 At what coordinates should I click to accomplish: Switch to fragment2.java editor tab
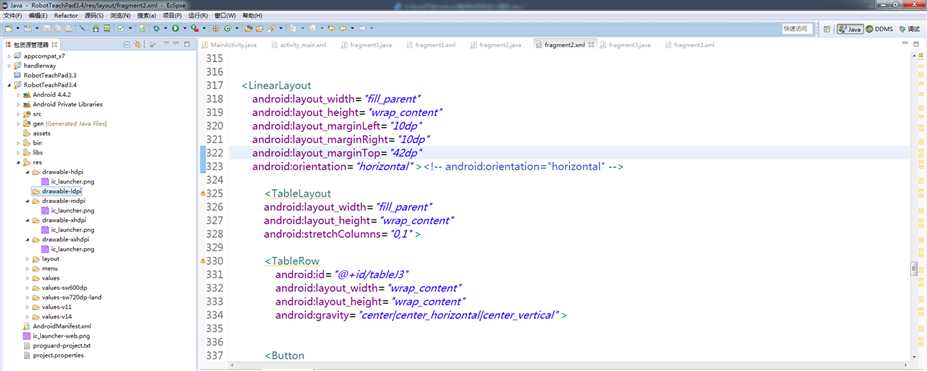(x=495, y=45)
